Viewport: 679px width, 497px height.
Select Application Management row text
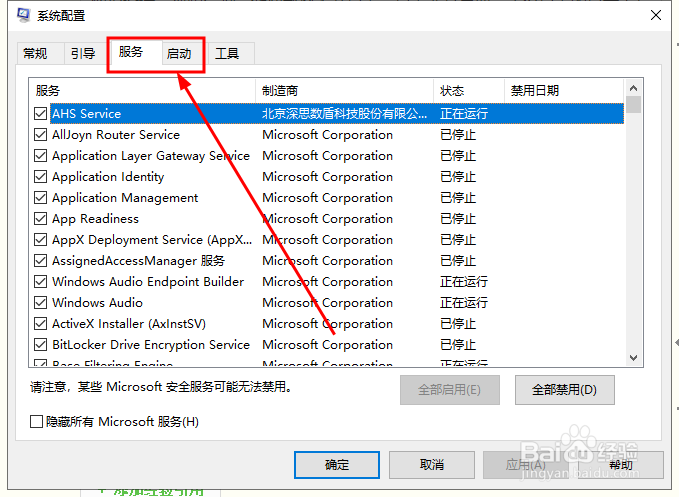pos(125,197)
